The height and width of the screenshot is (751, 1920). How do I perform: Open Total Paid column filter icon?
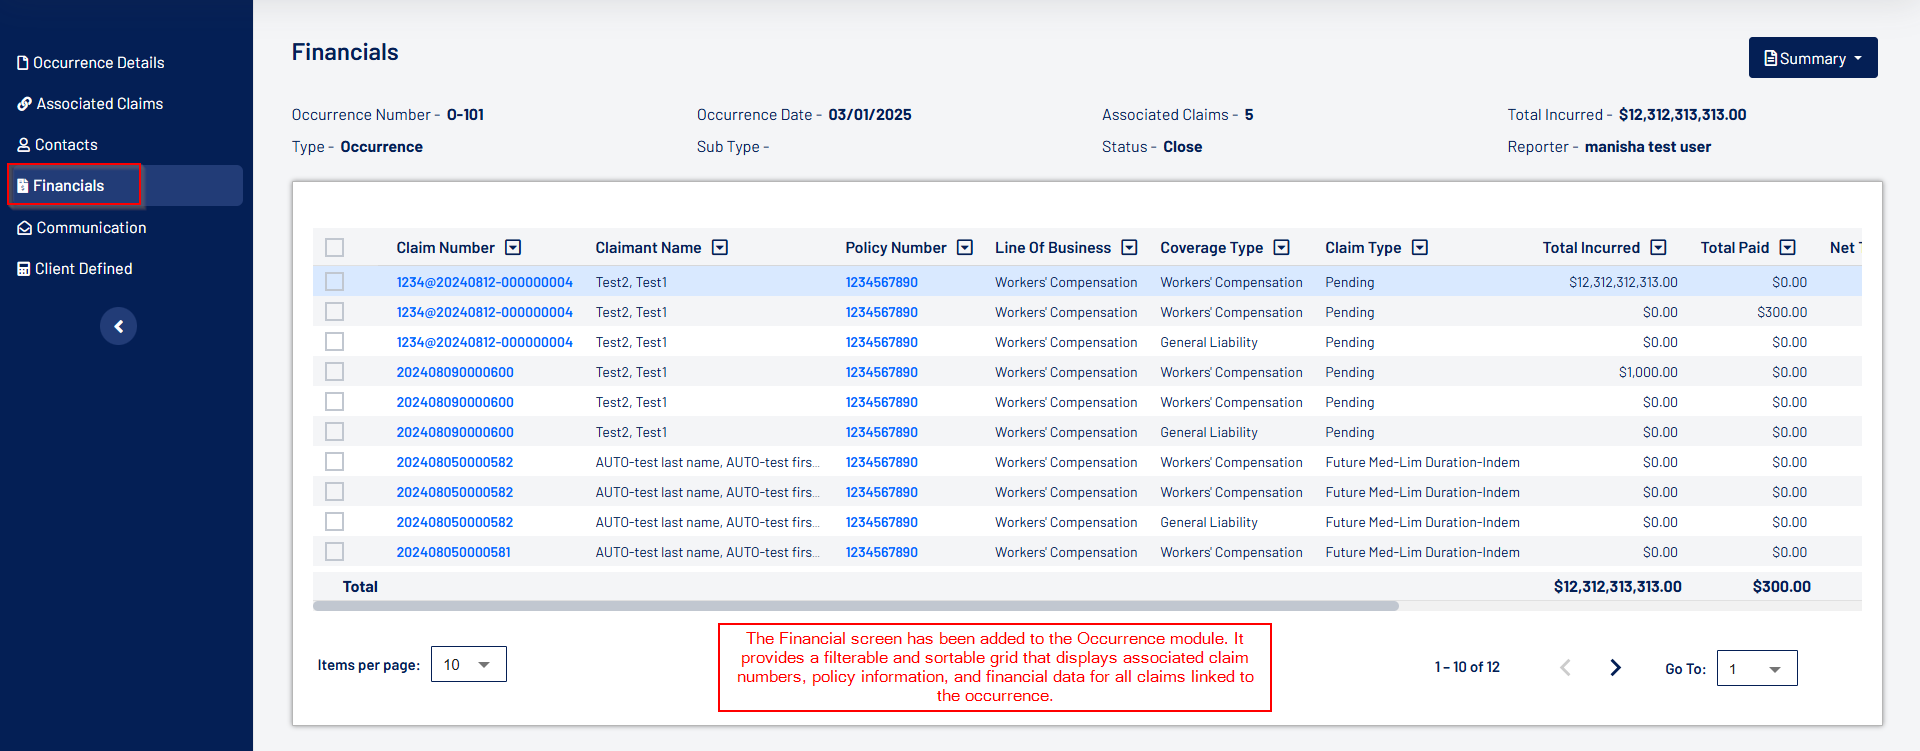1788,248
